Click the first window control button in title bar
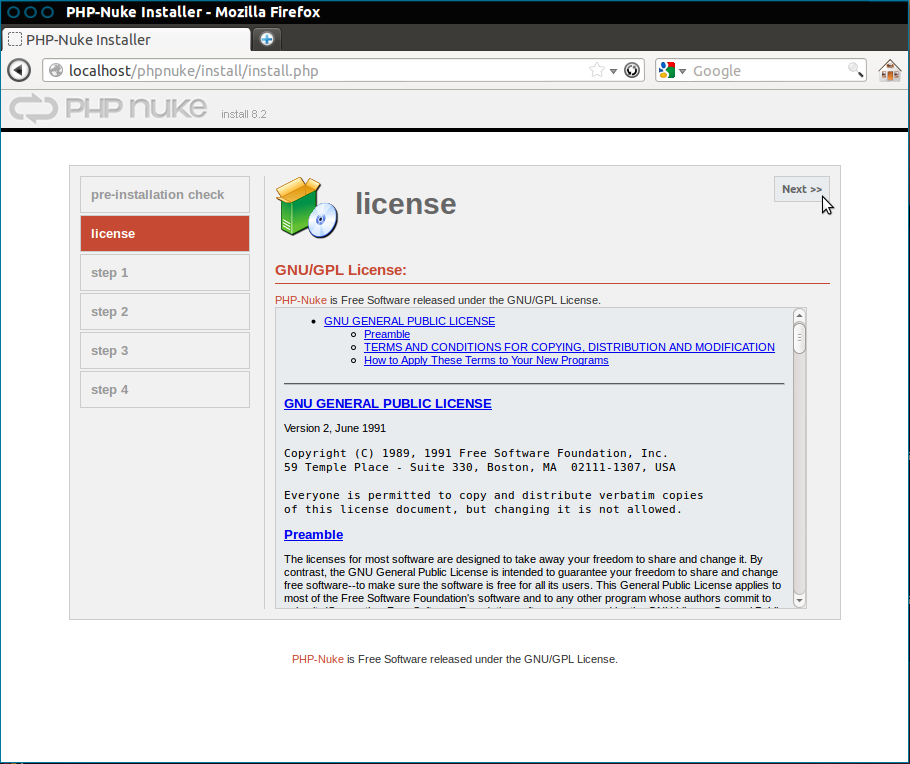Viewport: 910px width, 764px height. [x=13, y=12]
